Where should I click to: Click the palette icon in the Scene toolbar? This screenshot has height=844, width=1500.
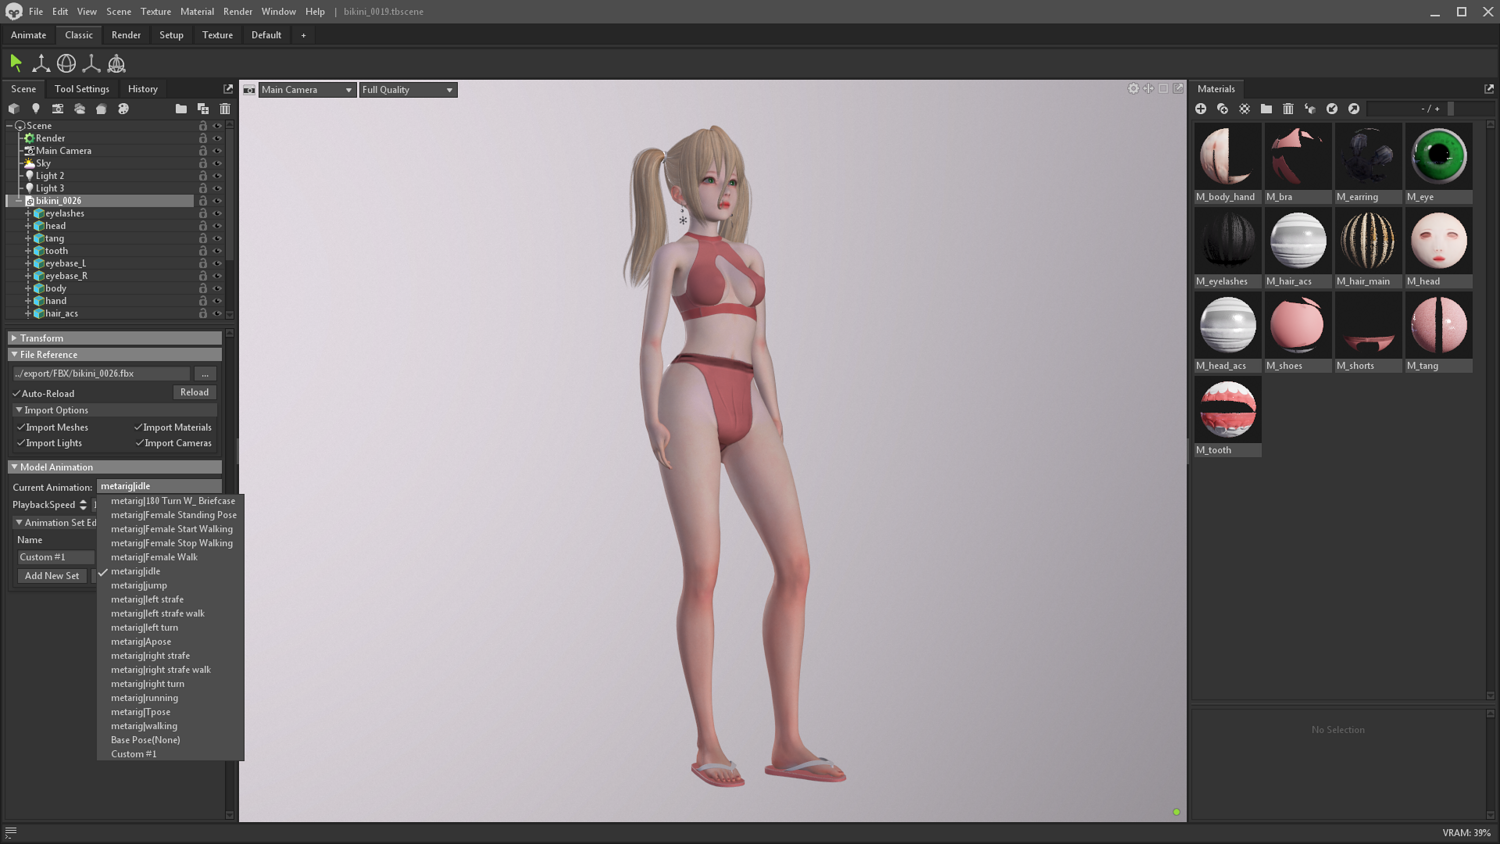pyautogui.click(x=123, y=109)
